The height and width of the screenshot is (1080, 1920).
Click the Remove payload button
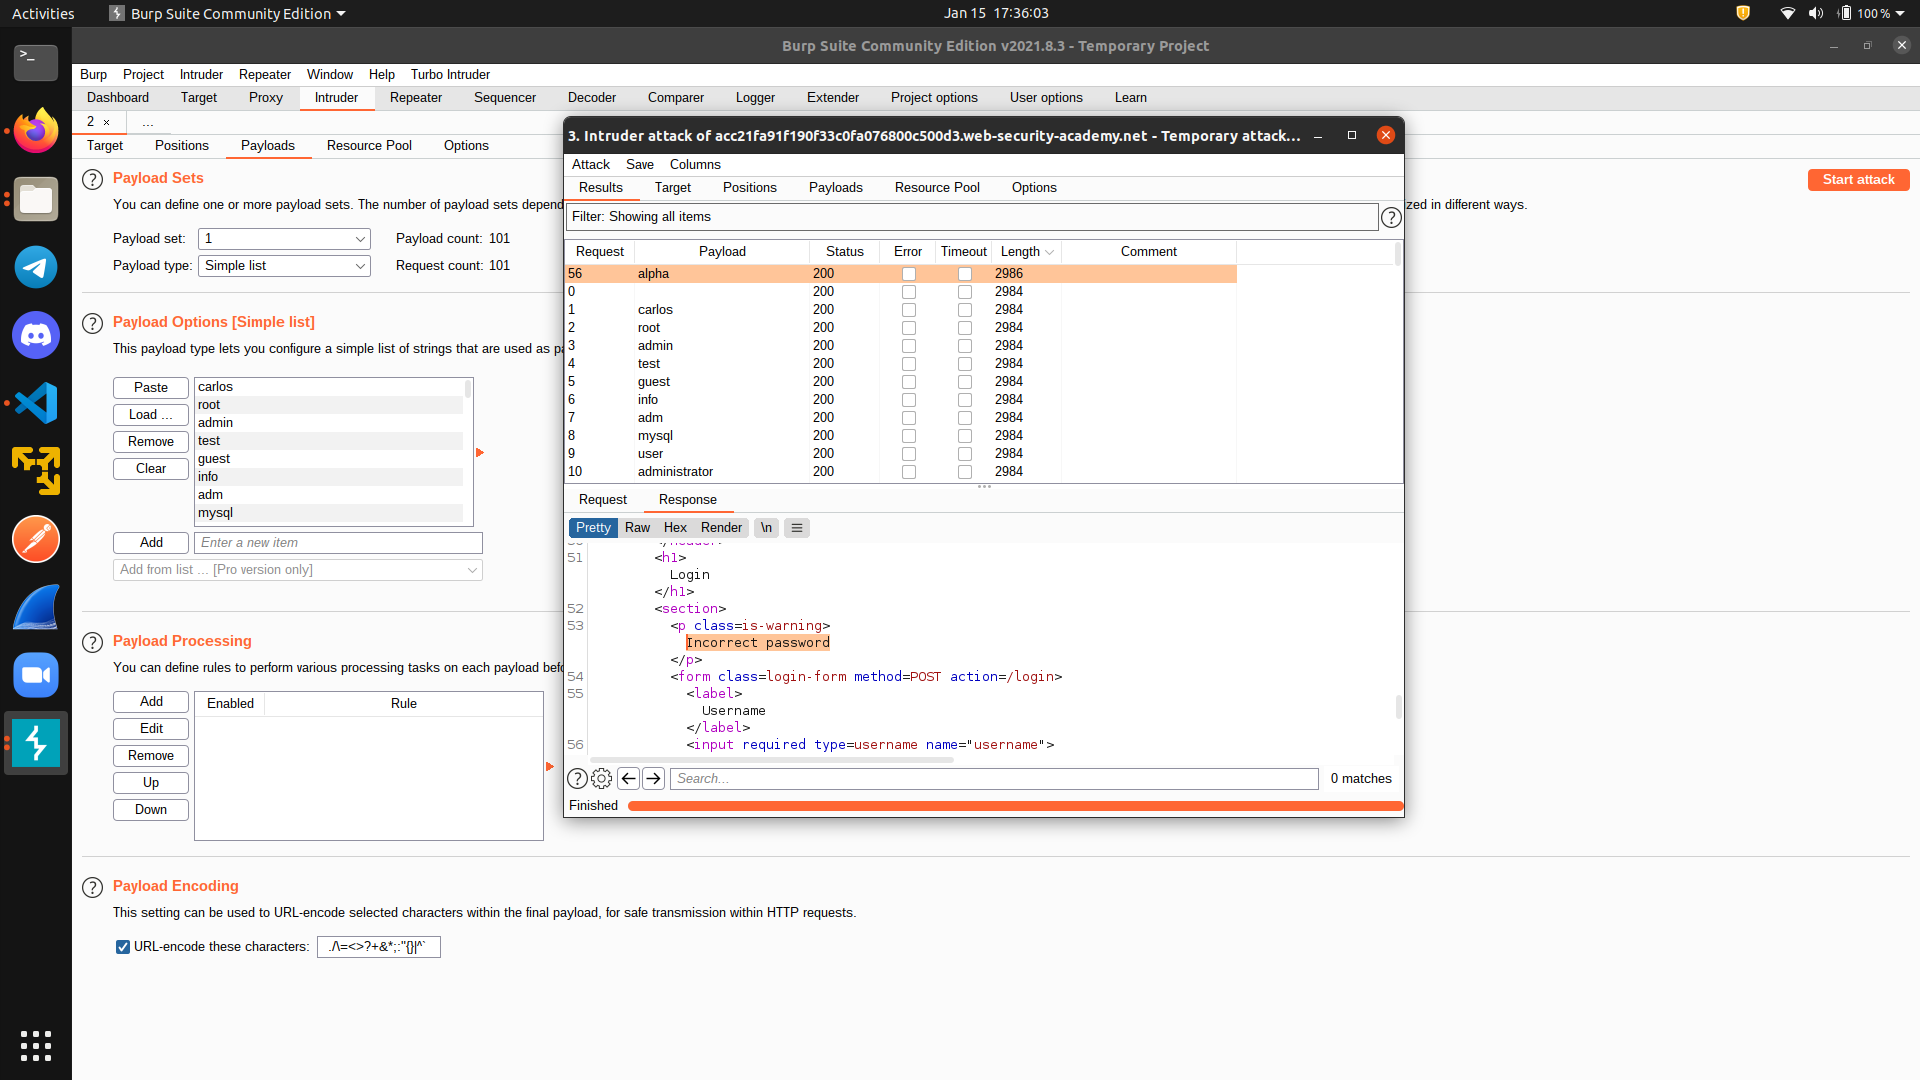coord(150,440)
